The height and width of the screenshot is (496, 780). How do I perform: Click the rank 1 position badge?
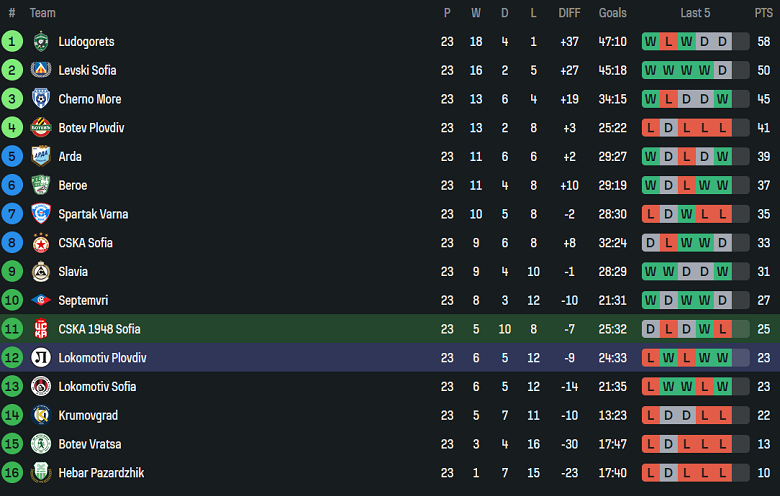(12, 42)
